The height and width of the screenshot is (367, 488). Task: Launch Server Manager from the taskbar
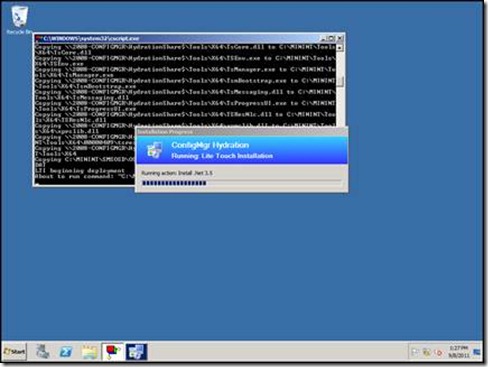43,352
